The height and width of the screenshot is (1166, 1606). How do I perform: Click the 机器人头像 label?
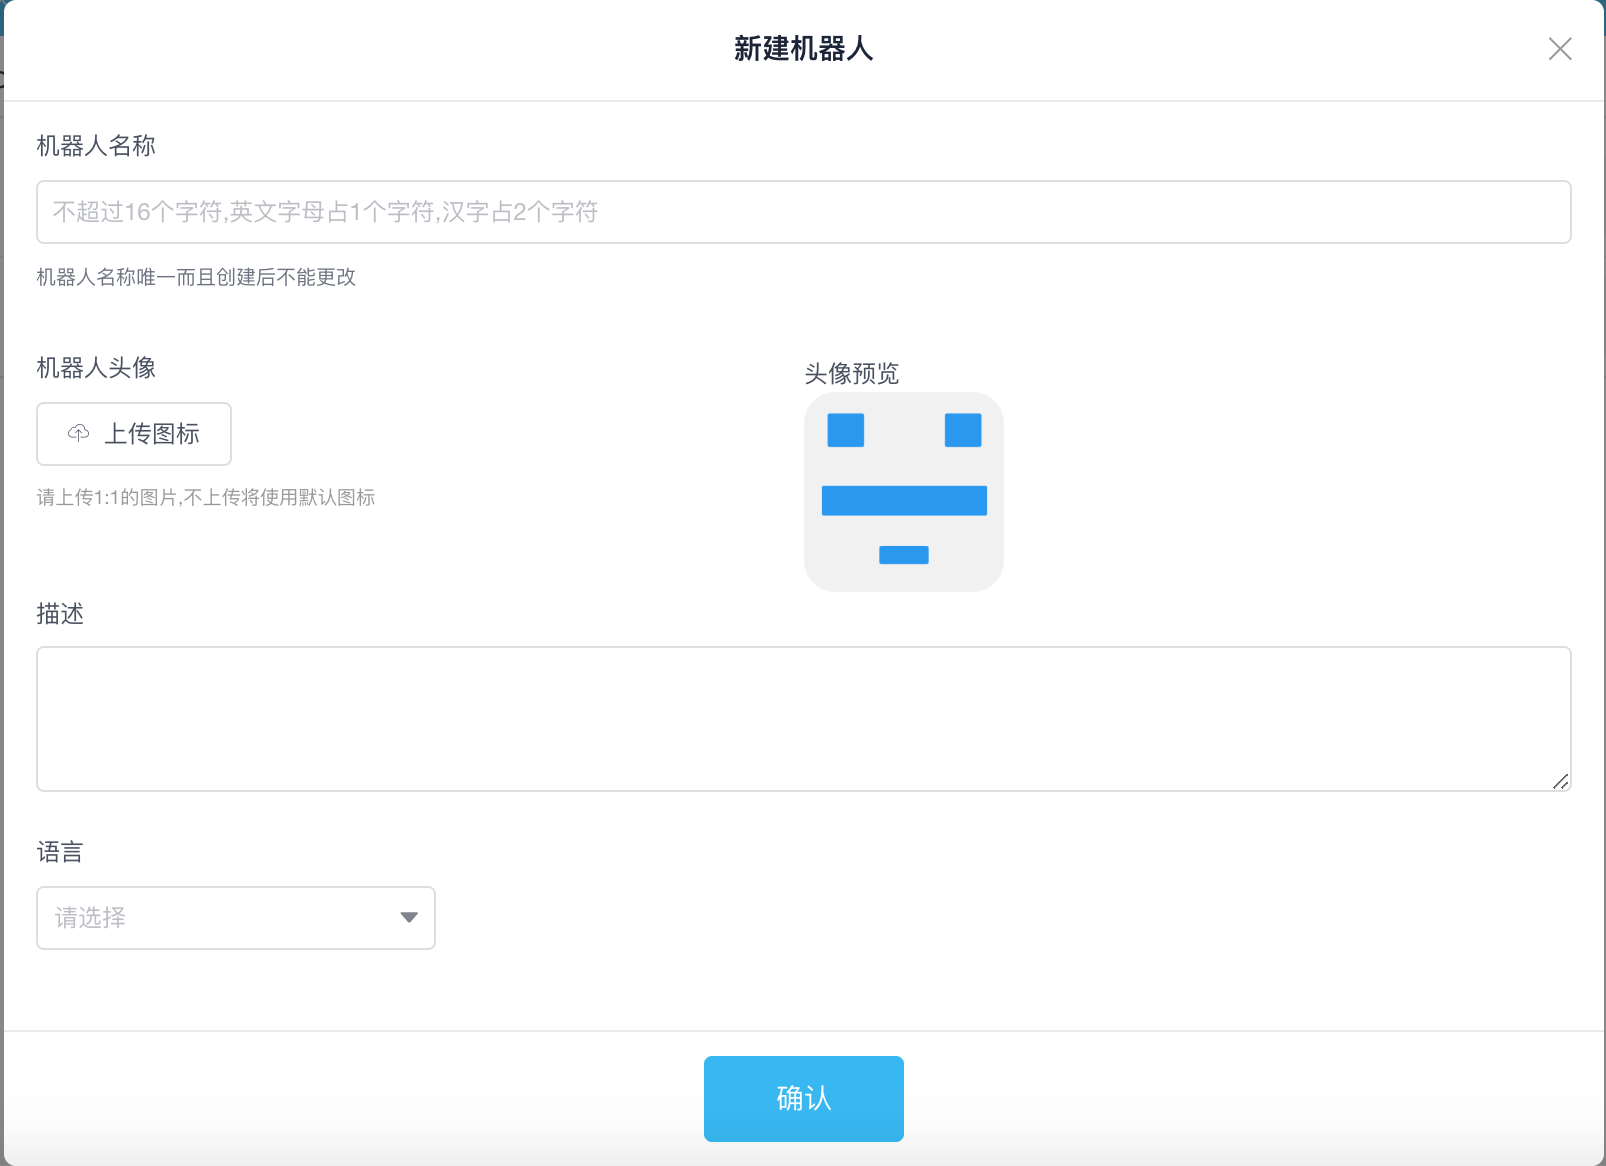coord(96,368)
